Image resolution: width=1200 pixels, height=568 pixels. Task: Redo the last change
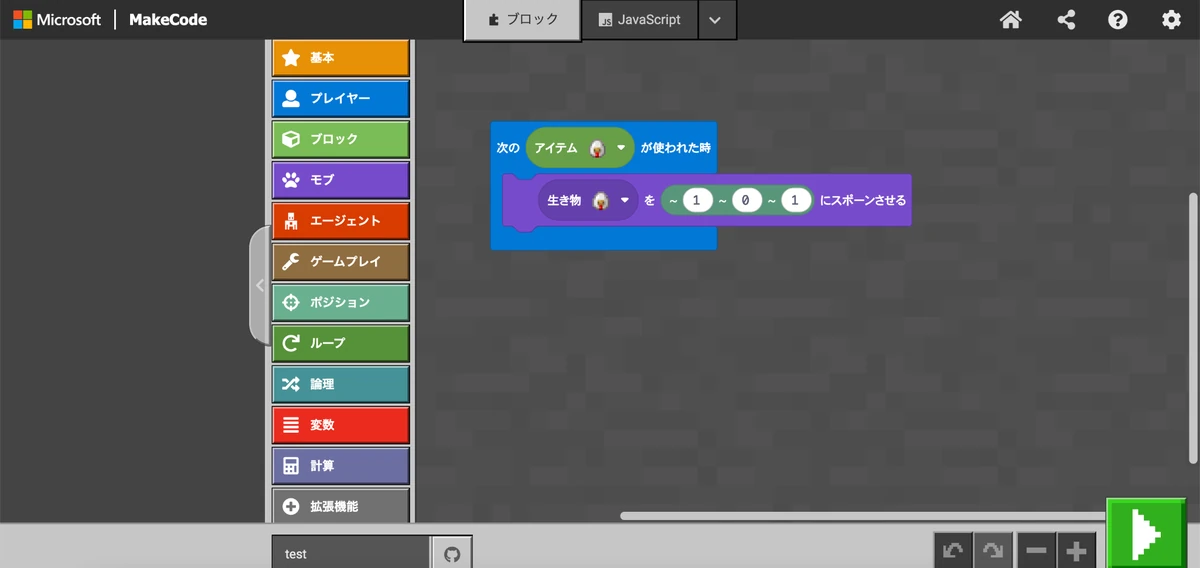point(994,550)
